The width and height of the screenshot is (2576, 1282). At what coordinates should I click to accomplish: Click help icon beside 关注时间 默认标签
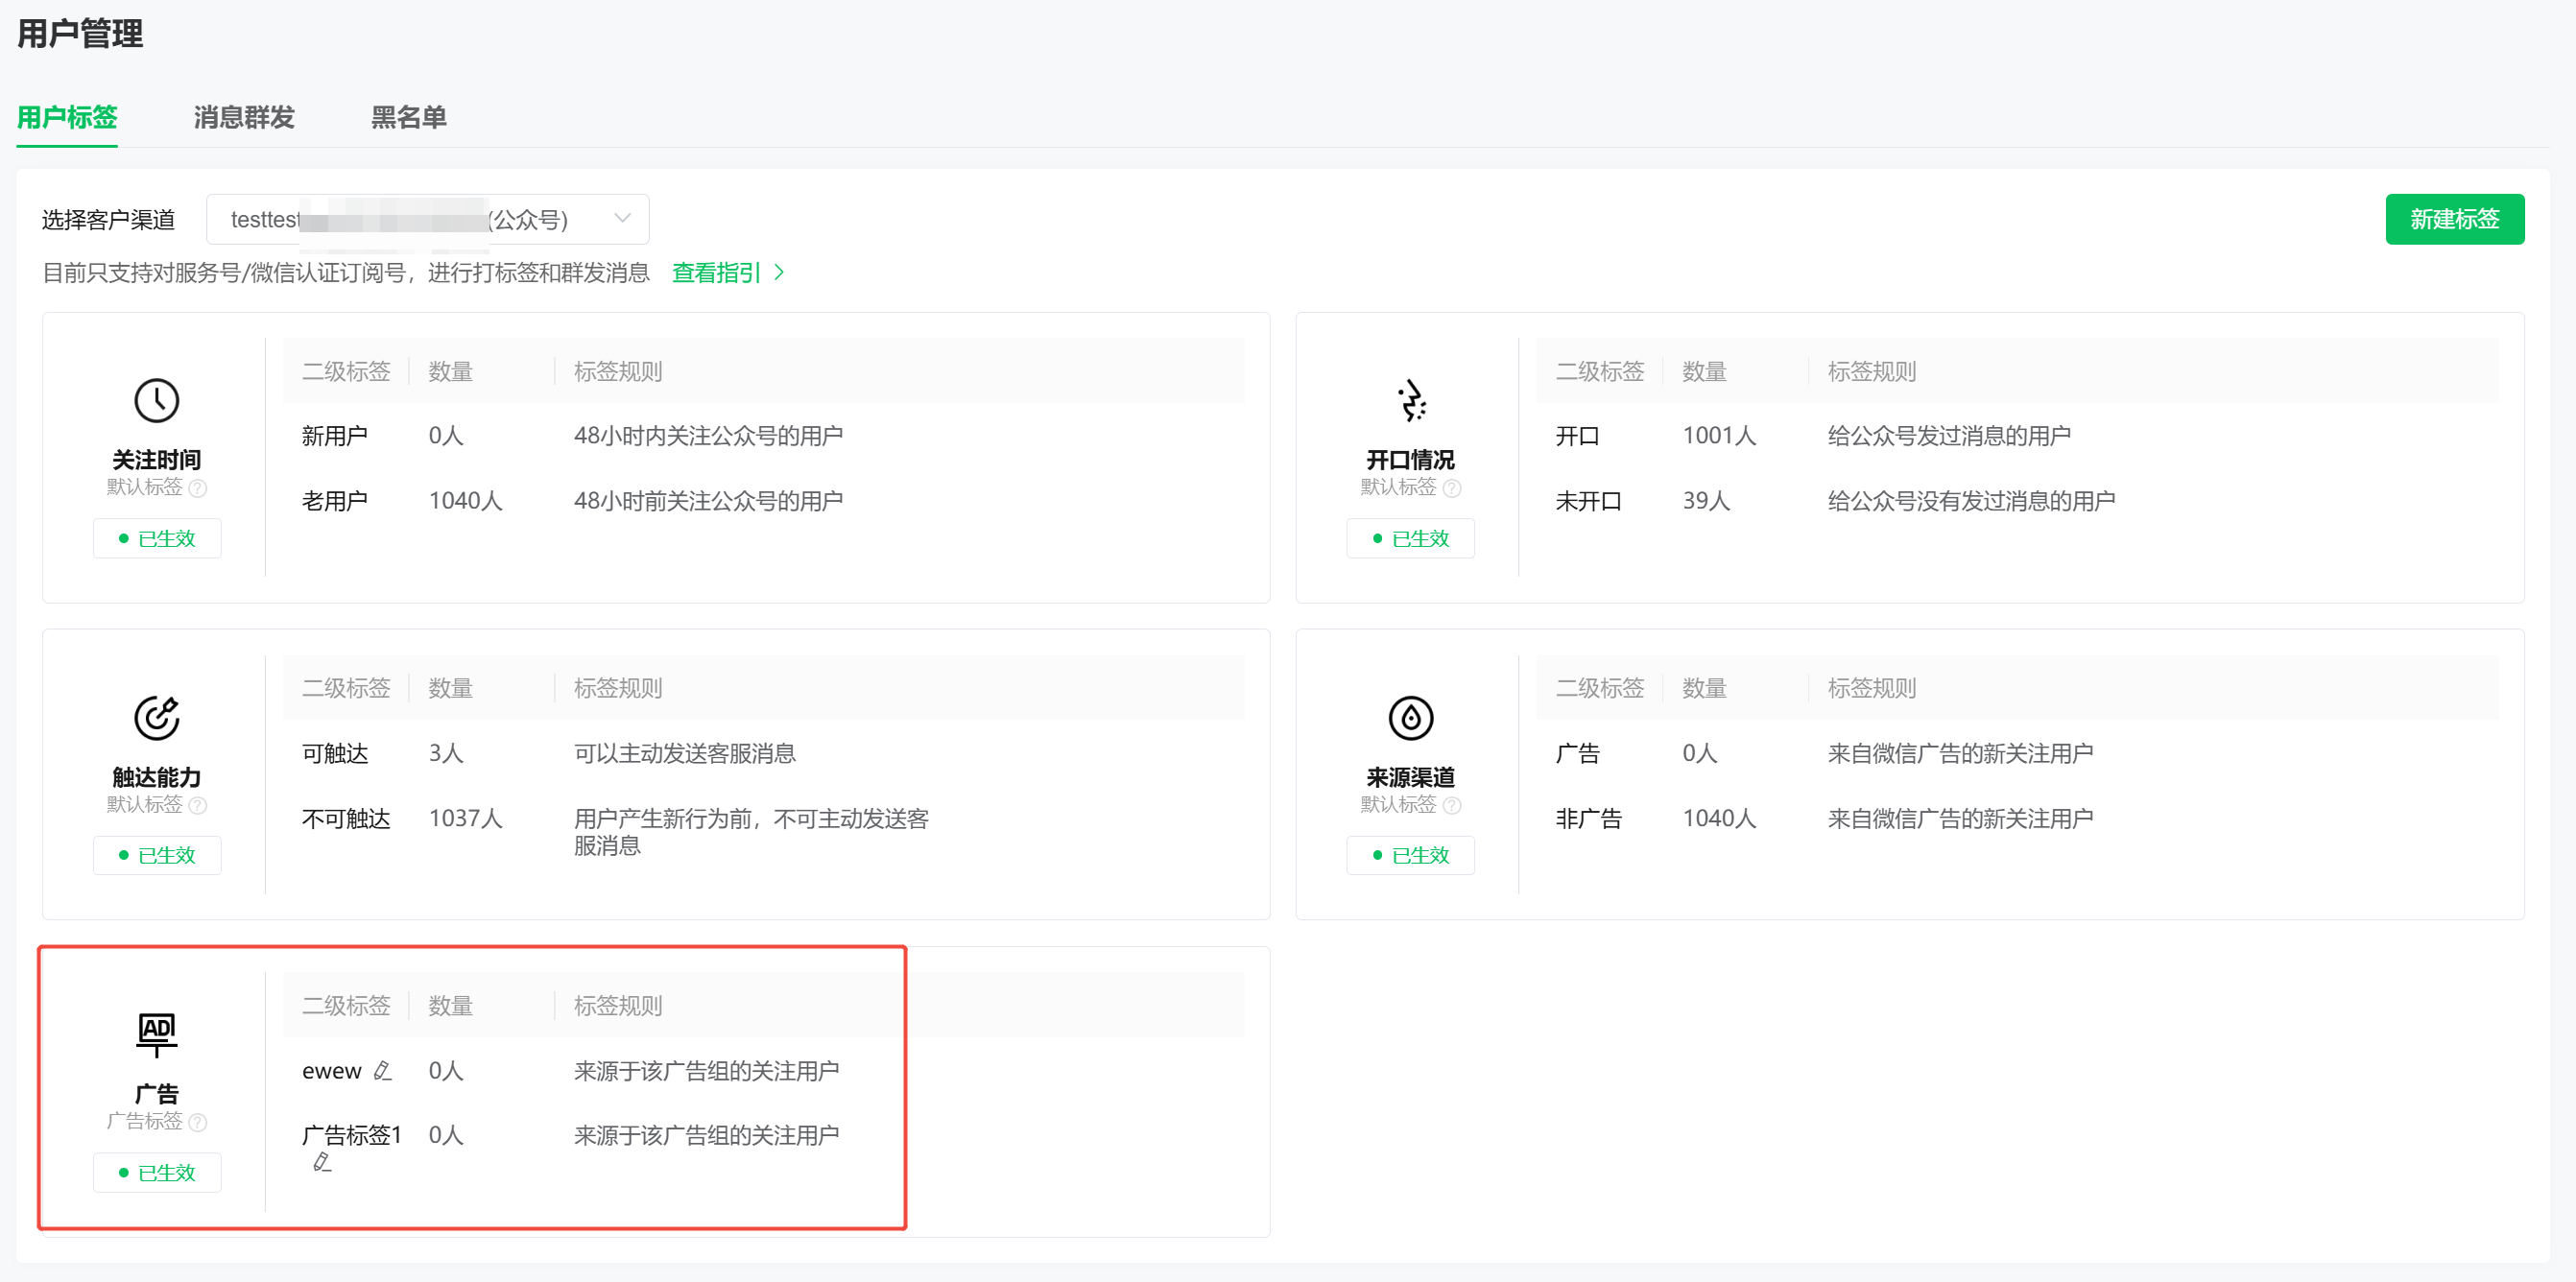[198, 488]
